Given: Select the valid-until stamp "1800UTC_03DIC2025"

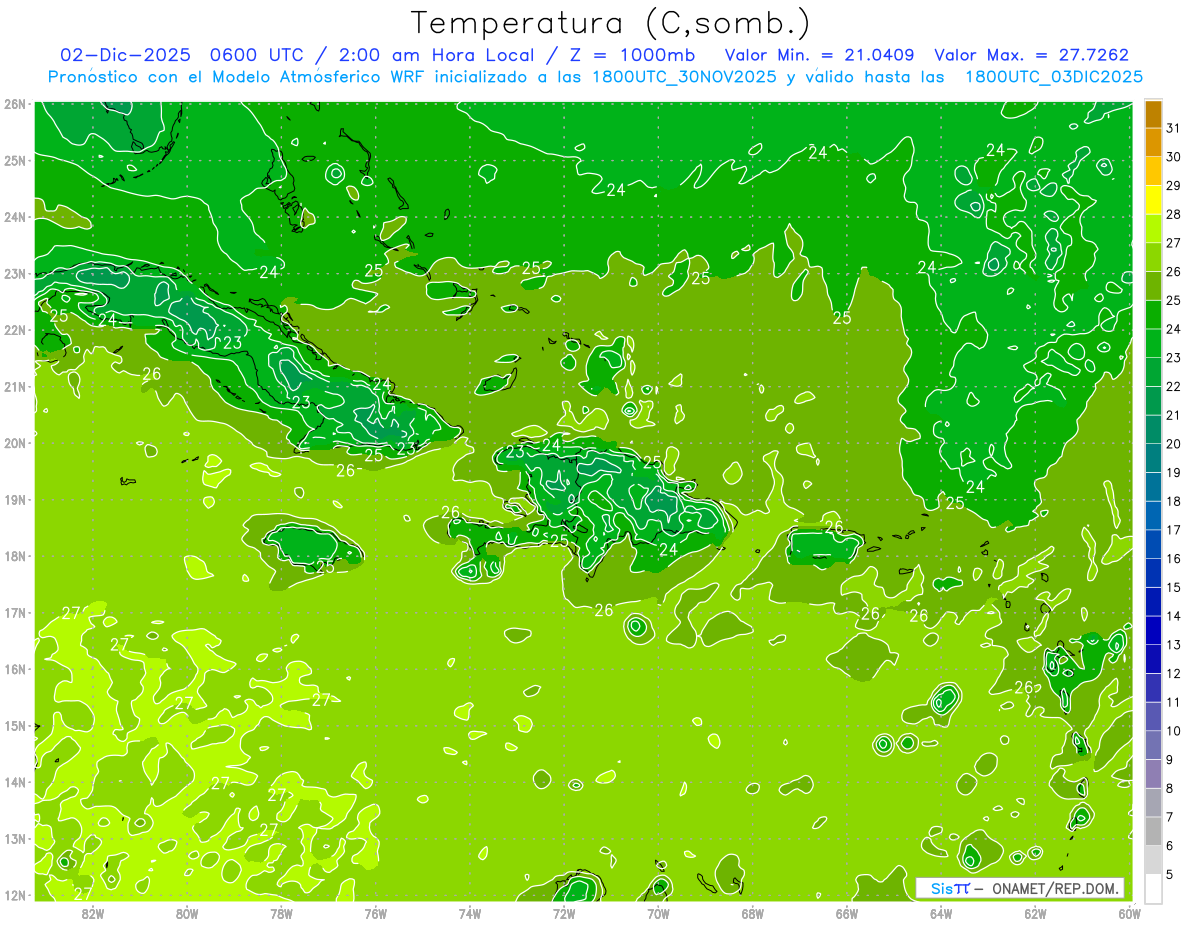Looking at the screenshot, I should point(1054,76).
